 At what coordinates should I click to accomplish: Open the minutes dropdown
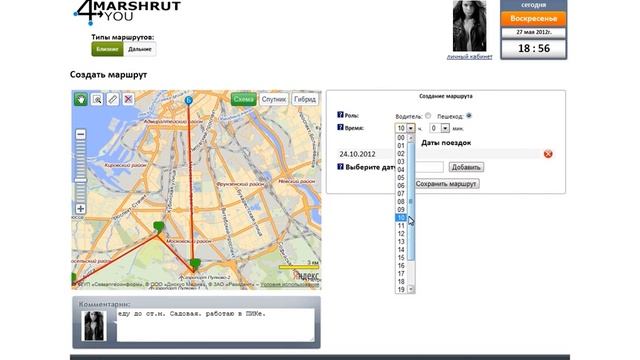tap(445, 128)
